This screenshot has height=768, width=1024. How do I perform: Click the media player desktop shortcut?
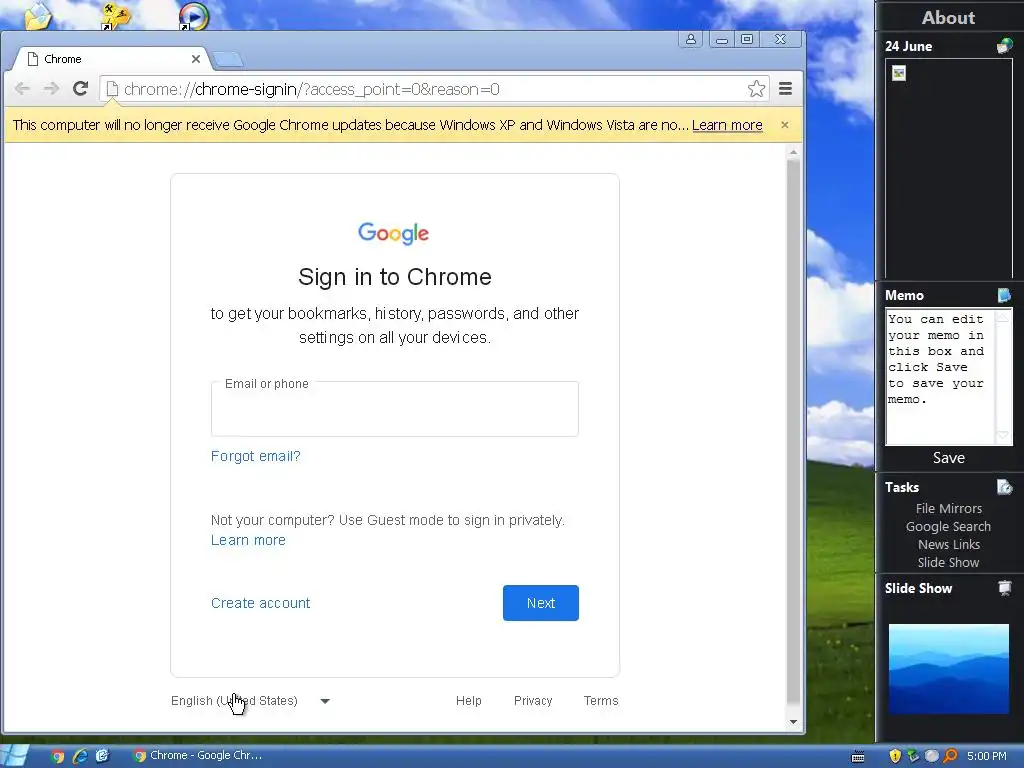(x=193, y=16)
